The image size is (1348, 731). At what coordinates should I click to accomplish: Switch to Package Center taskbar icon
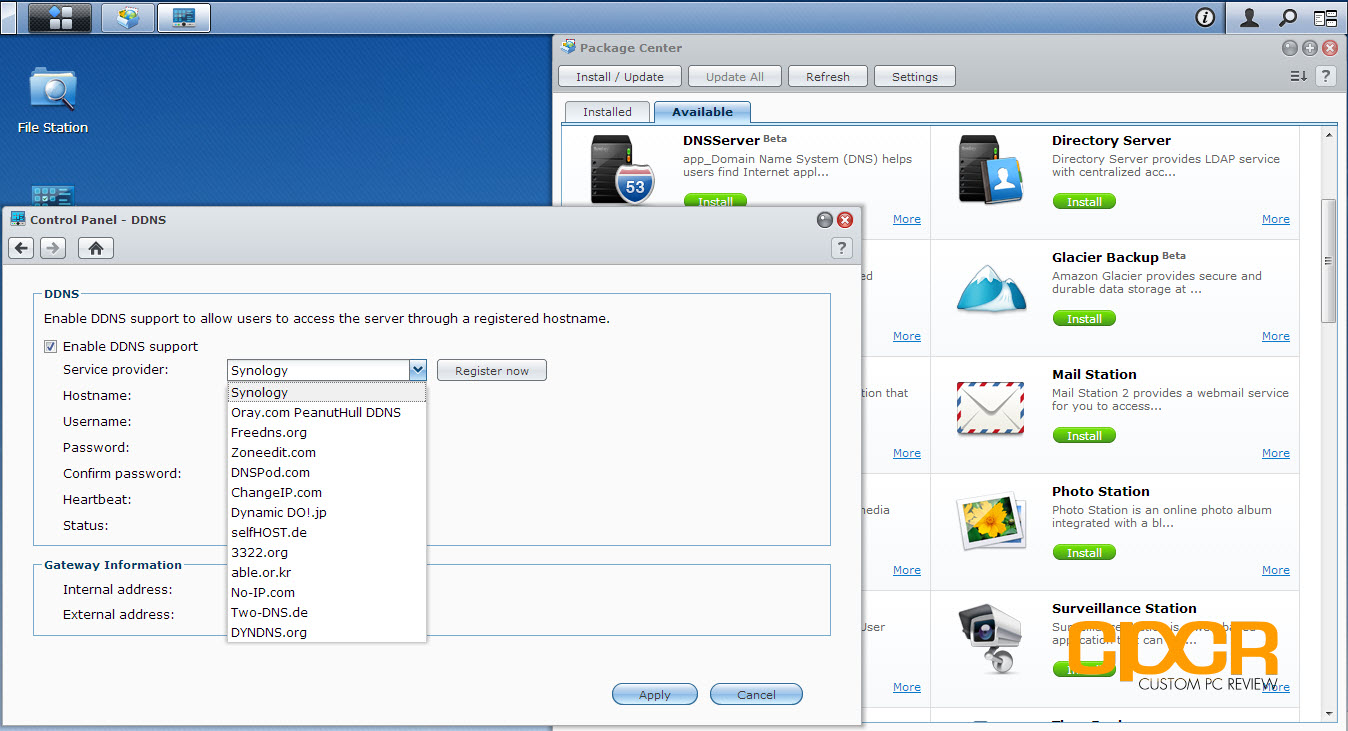click(128, 17)
